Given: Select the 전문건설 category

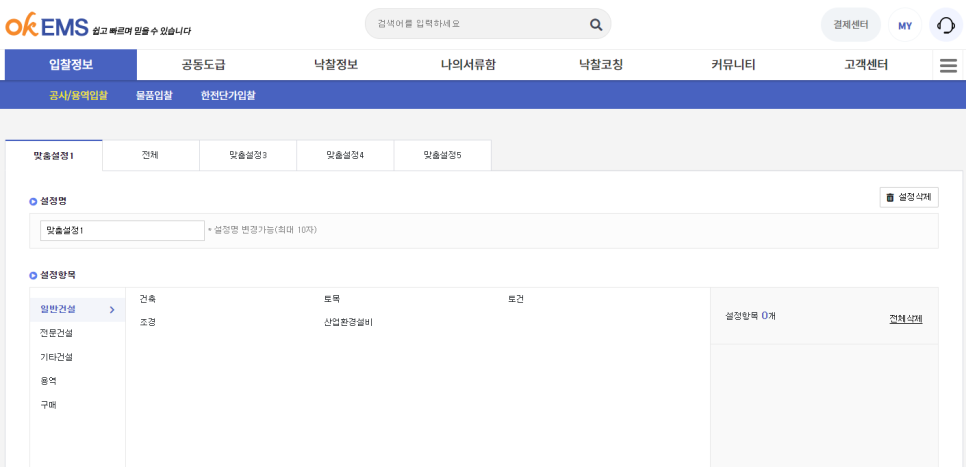Looking at the screenshot, I should (56, 333).
